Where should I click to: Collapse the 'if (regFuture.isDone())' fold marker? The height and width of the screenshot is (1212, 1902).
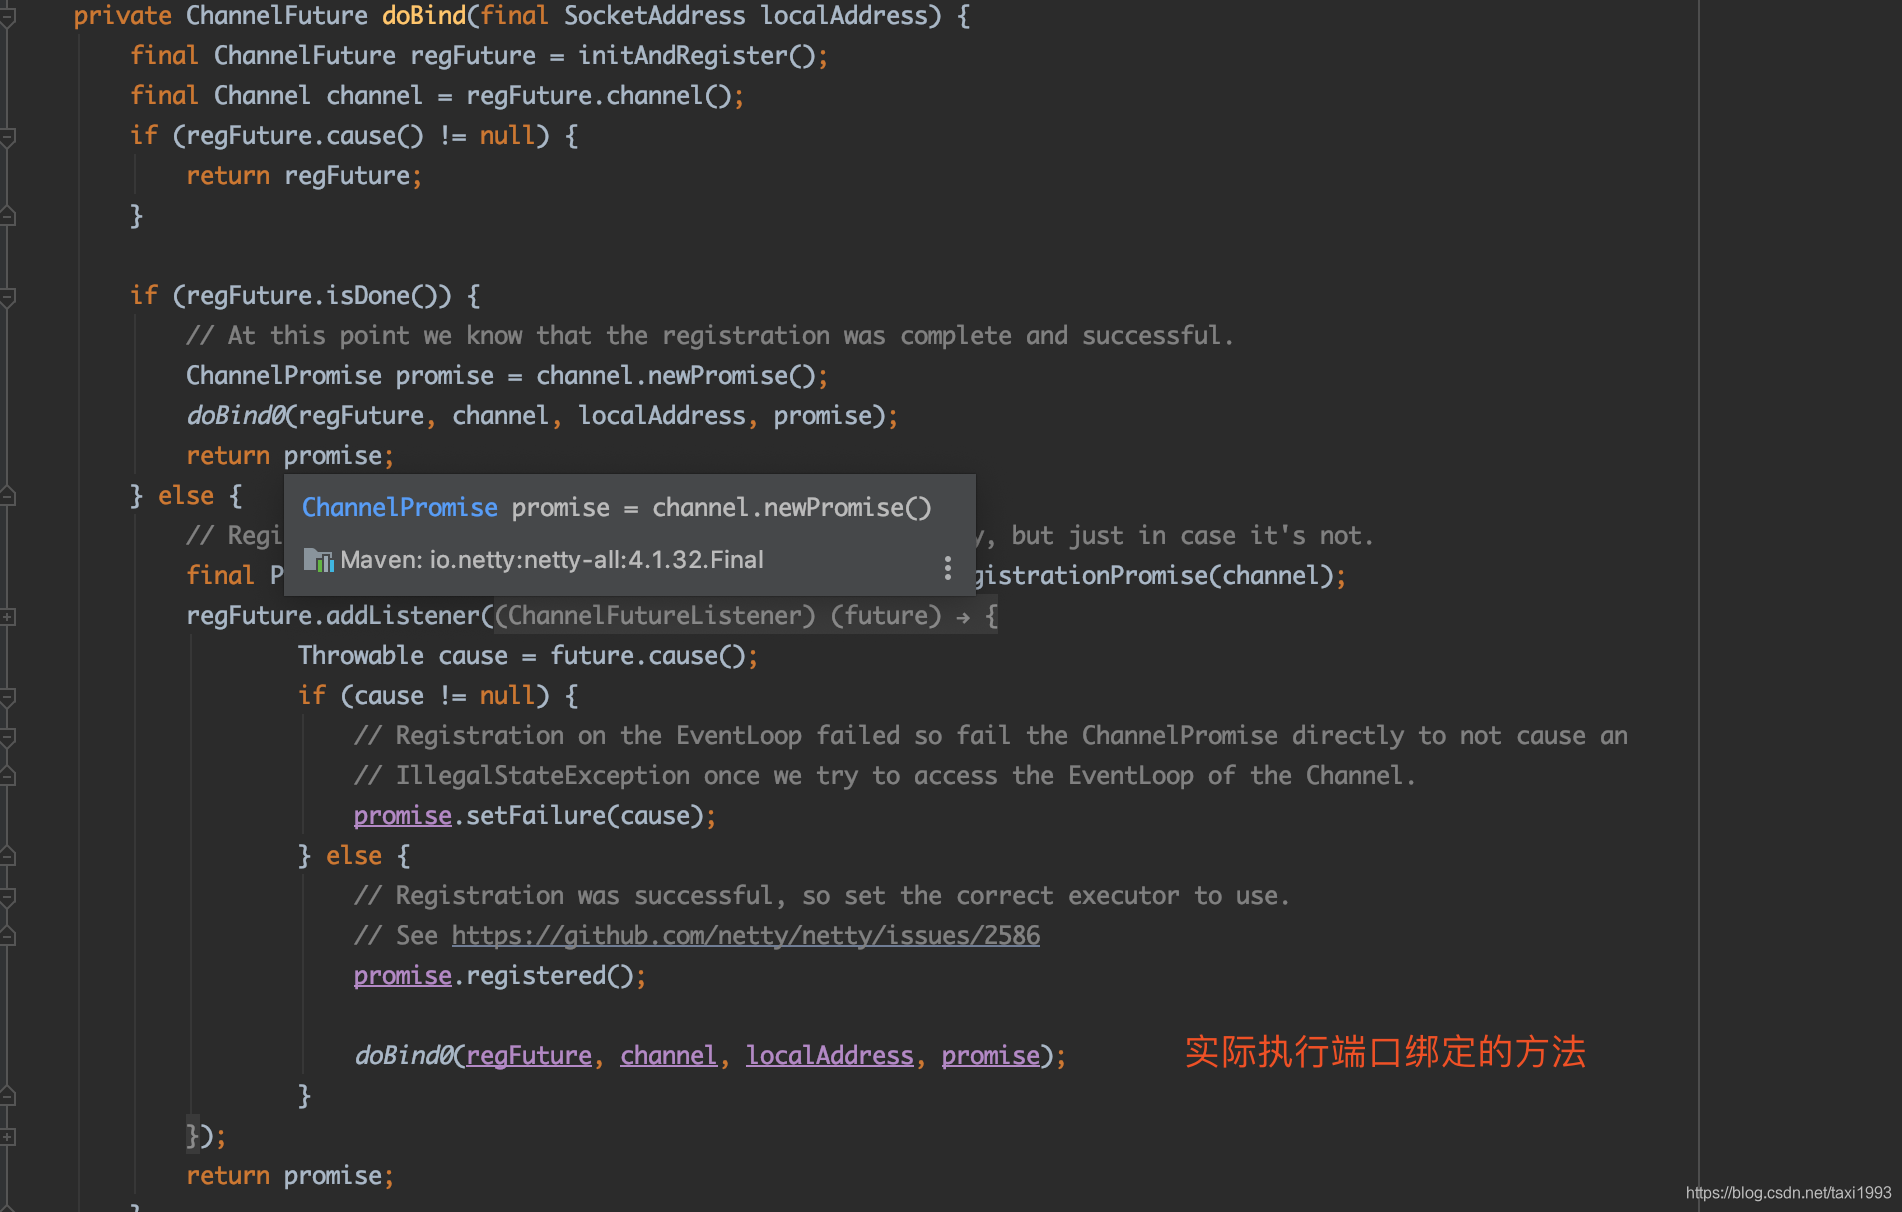click(x=7, y=297)
